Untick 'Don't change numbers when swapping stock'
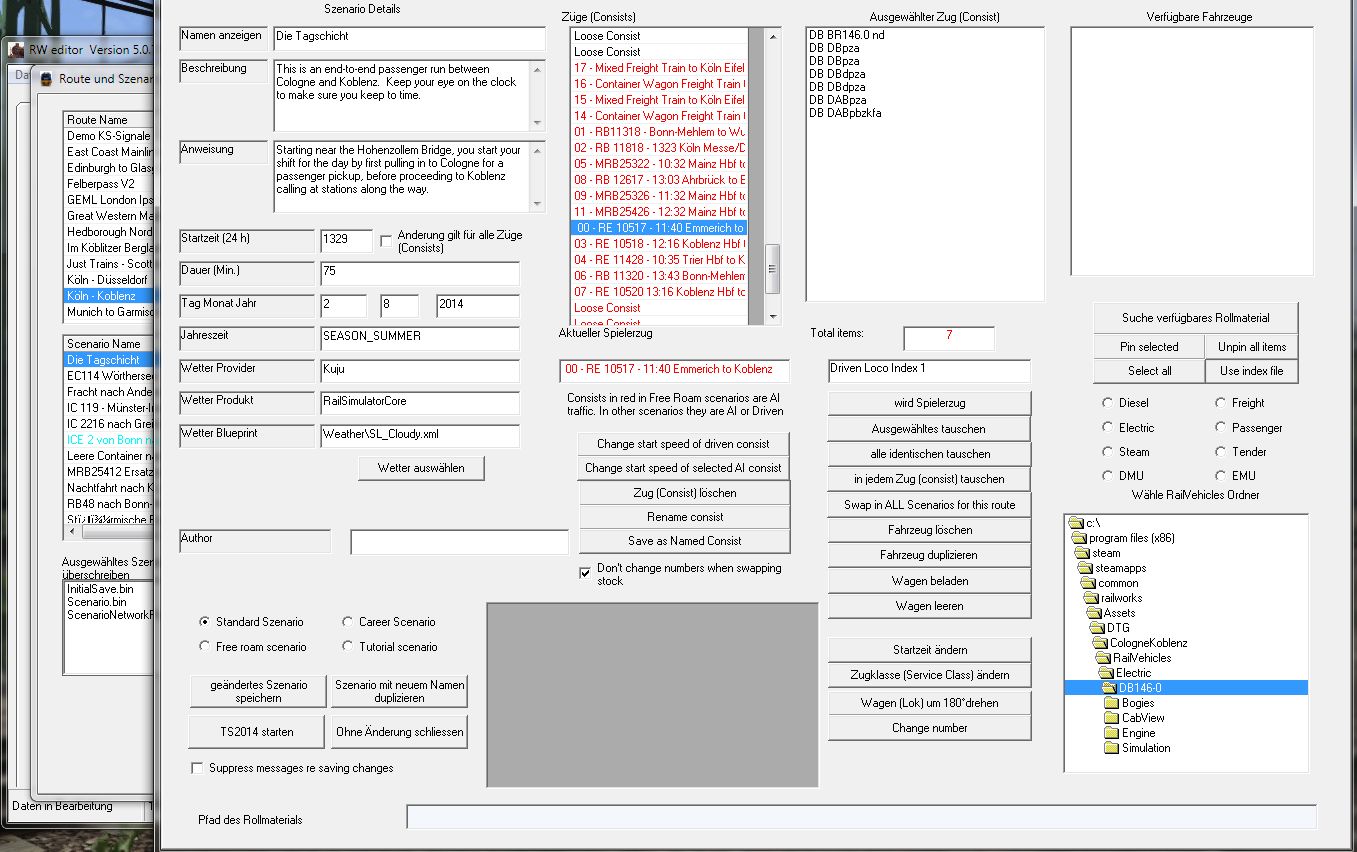 [x=585, y=573]
